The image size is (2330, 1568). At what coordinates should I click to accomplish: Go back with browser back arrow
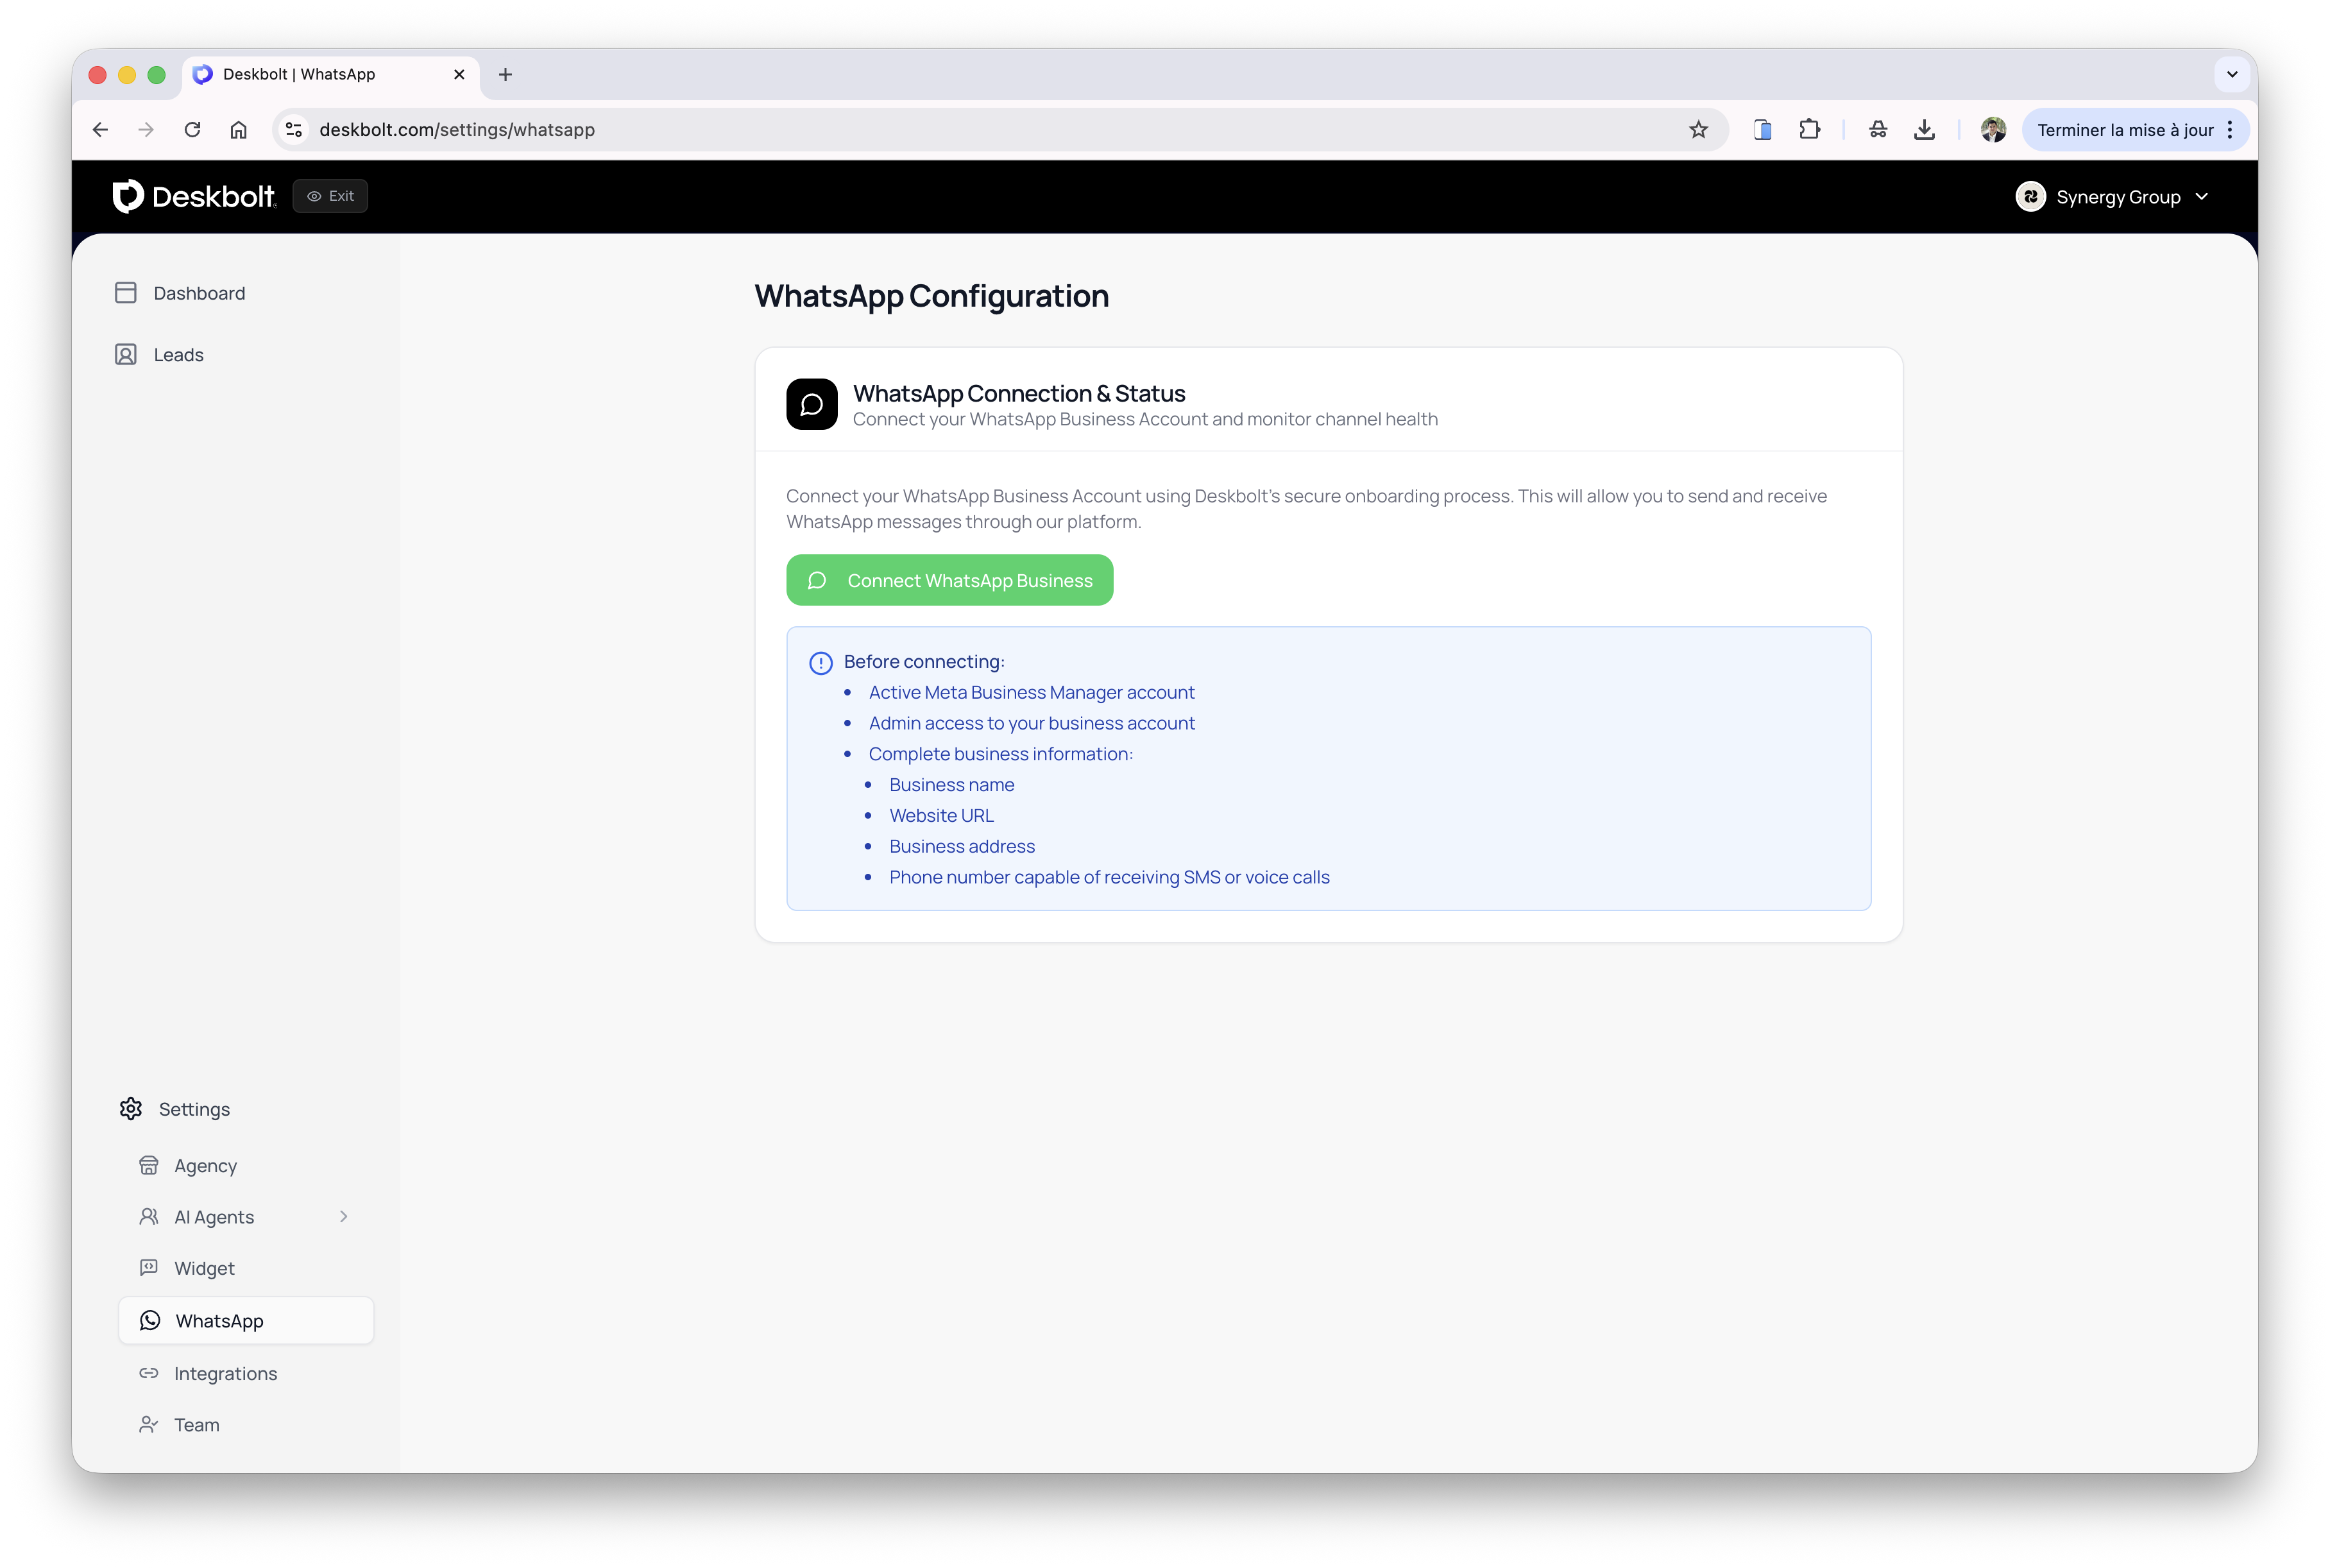click(100, 130)
